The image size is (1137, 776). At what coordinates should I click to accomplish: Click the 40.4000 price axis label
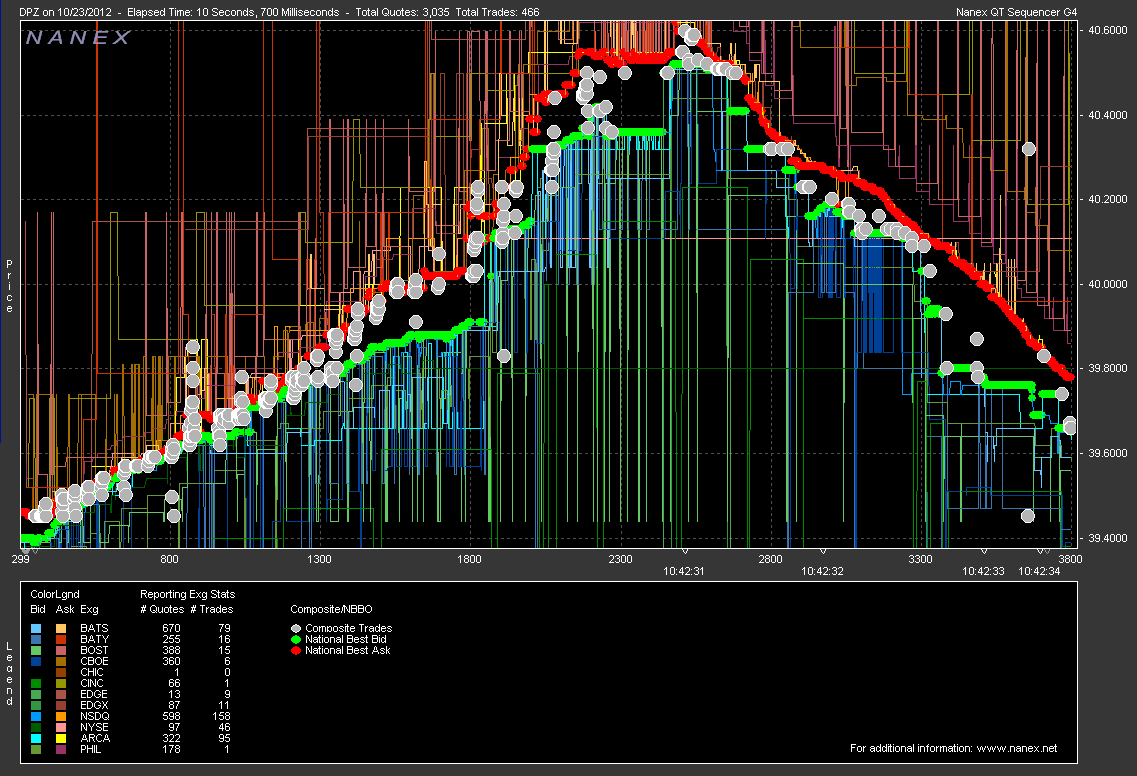pos(1108,115)
